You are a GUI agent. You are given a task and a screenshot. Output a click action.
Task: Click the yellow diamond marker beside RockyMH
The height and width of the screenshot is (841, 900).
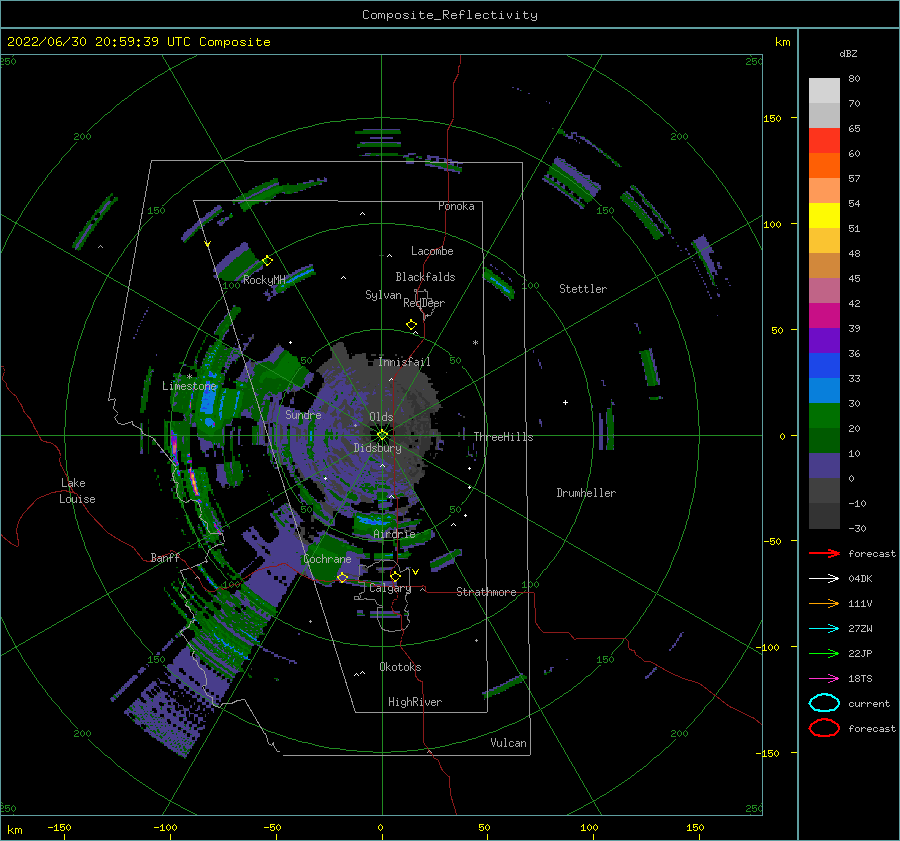267,261
